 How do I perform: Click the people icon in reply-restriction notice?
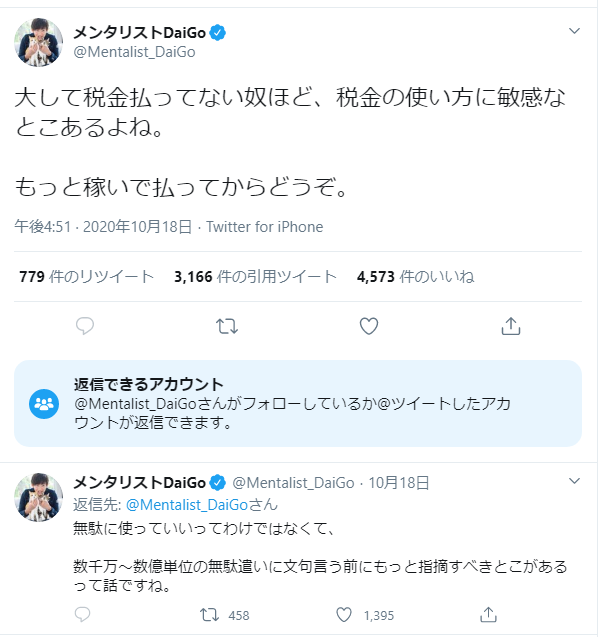(45, 404)
